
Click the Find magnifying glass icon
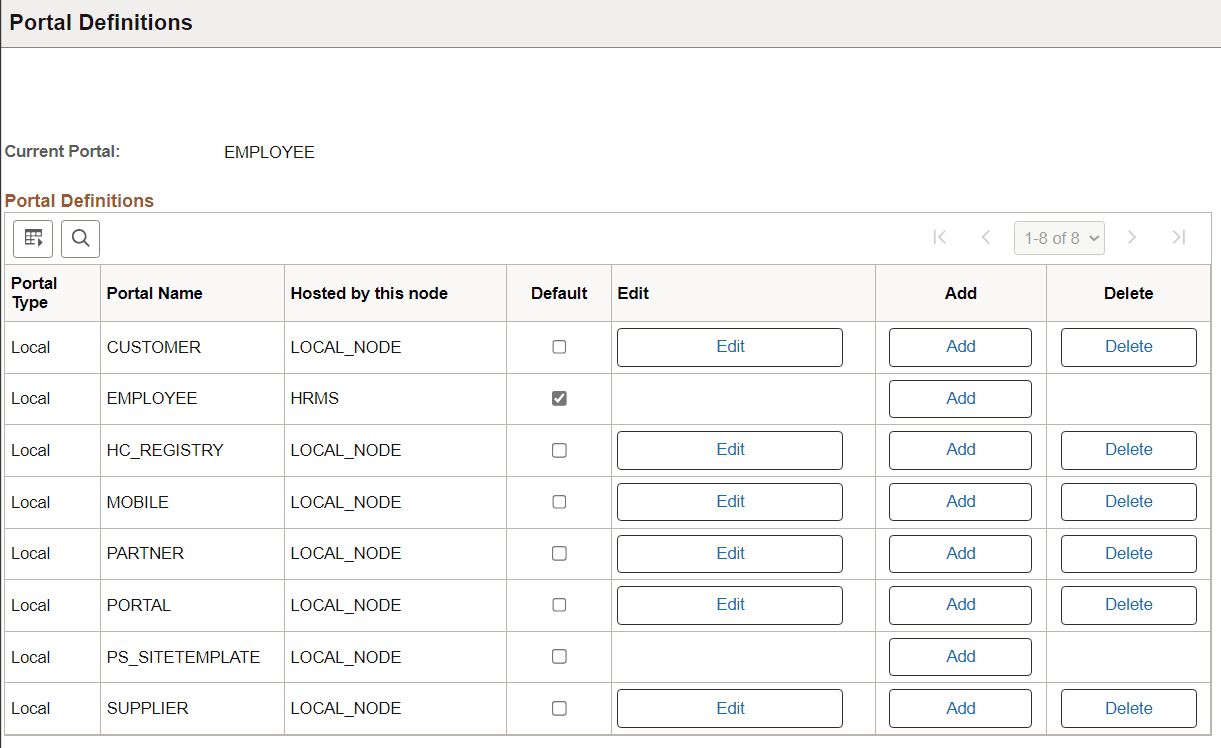[x=80, y=238]
